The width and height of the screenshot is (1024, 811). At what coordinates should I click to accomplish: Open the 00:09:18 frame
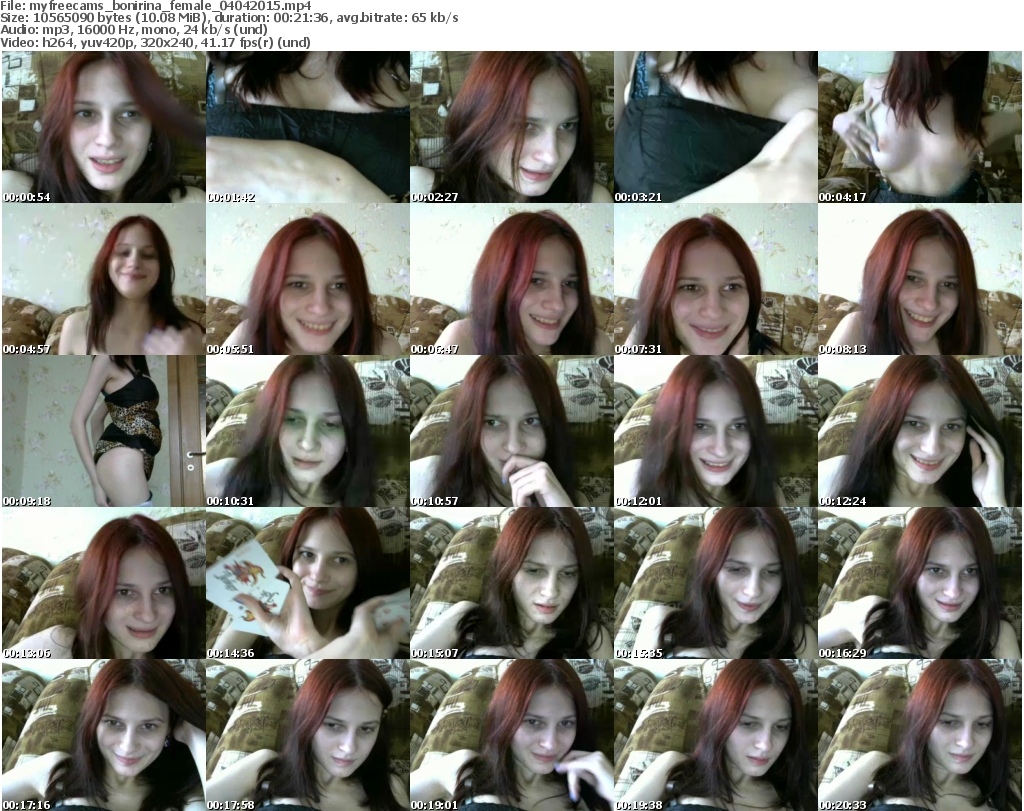(x=104, y=431)
